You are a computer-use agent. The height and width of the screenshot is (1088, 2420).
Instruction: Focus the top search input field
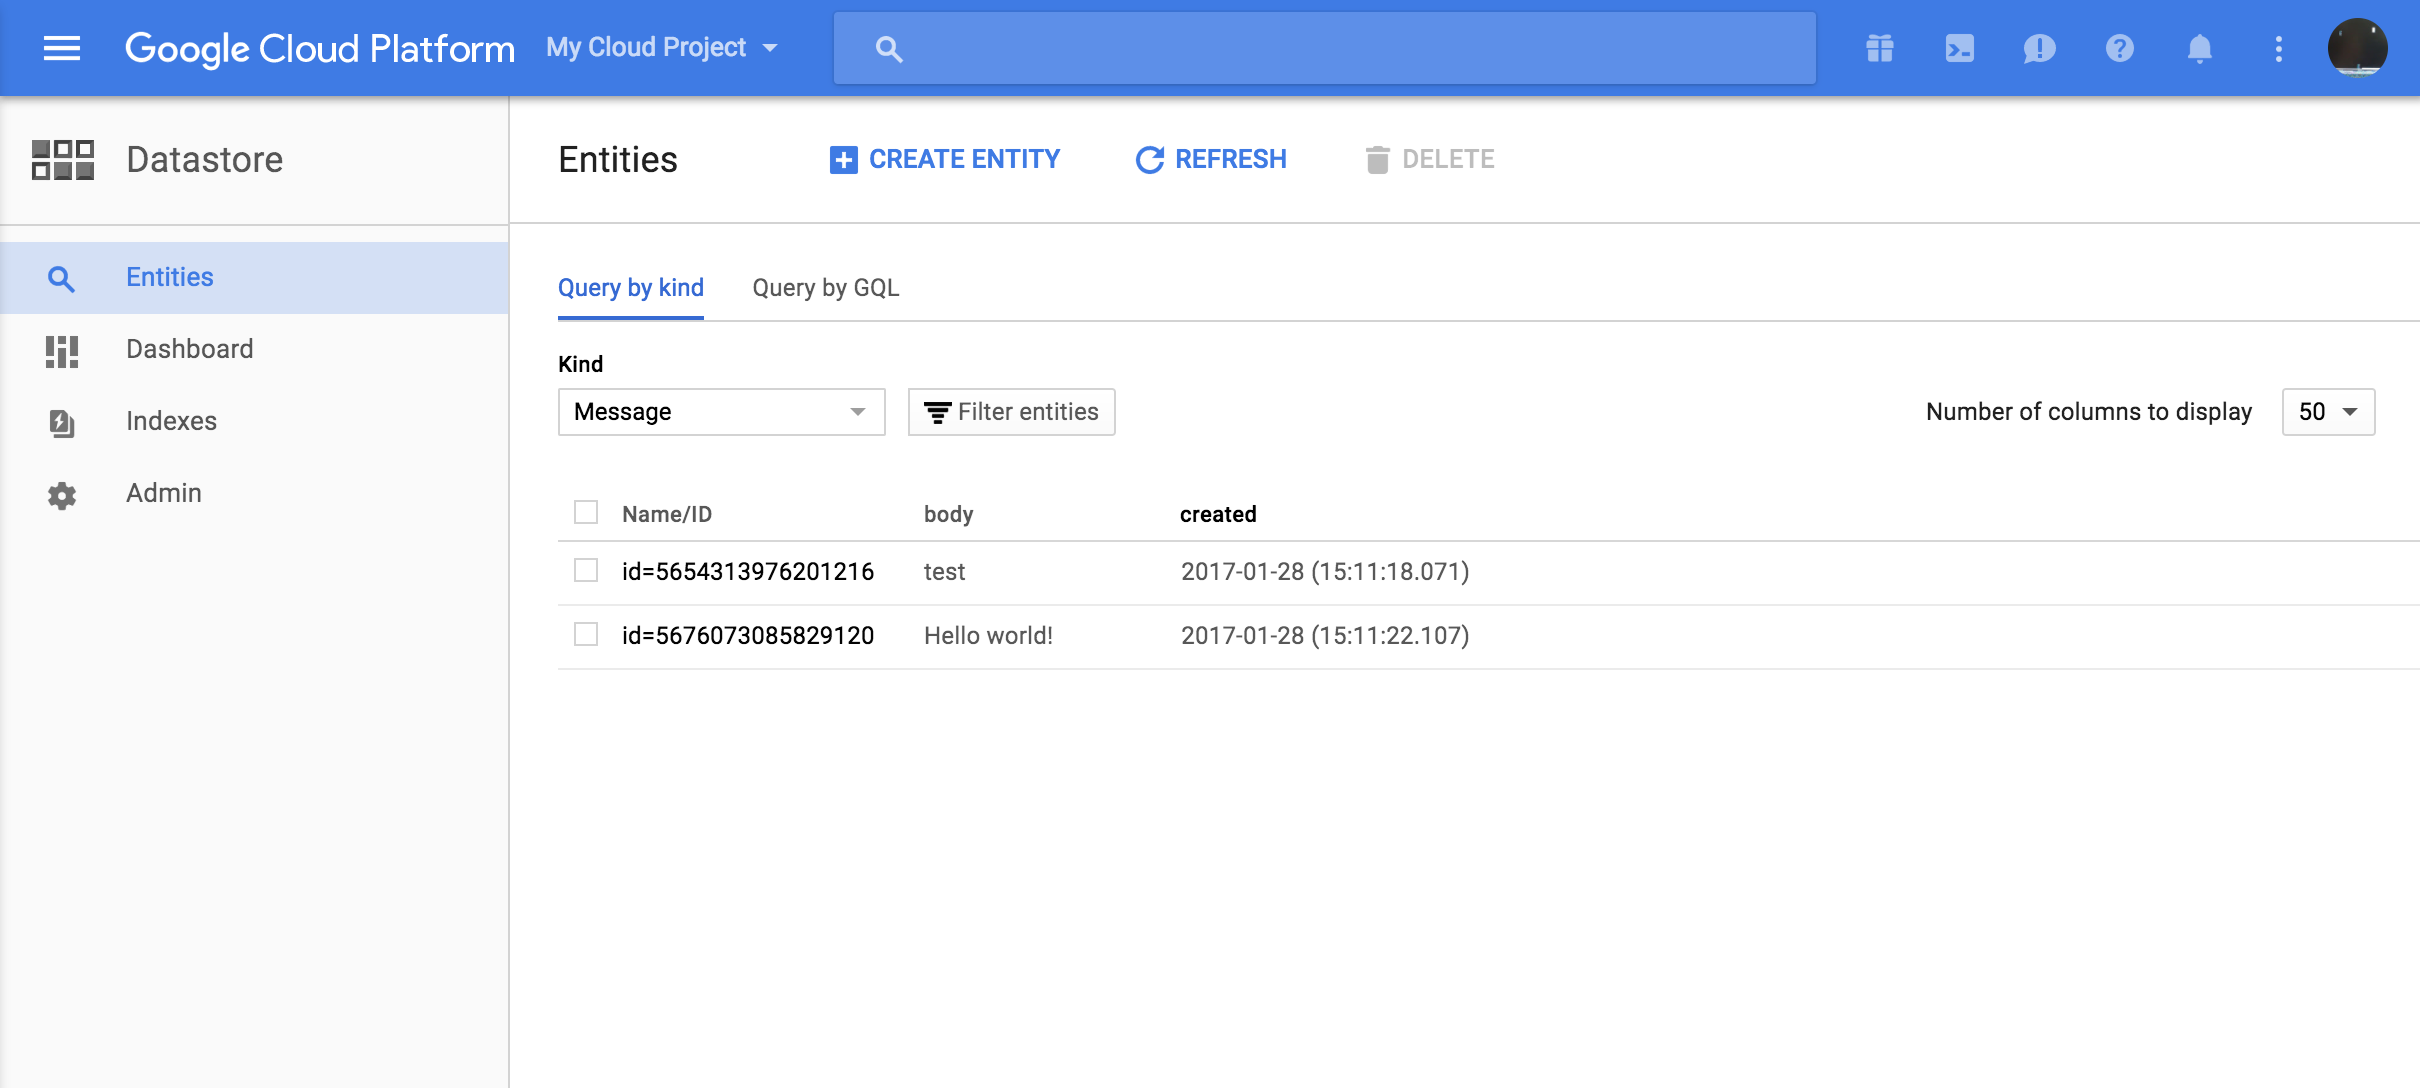pos(1324,48)
